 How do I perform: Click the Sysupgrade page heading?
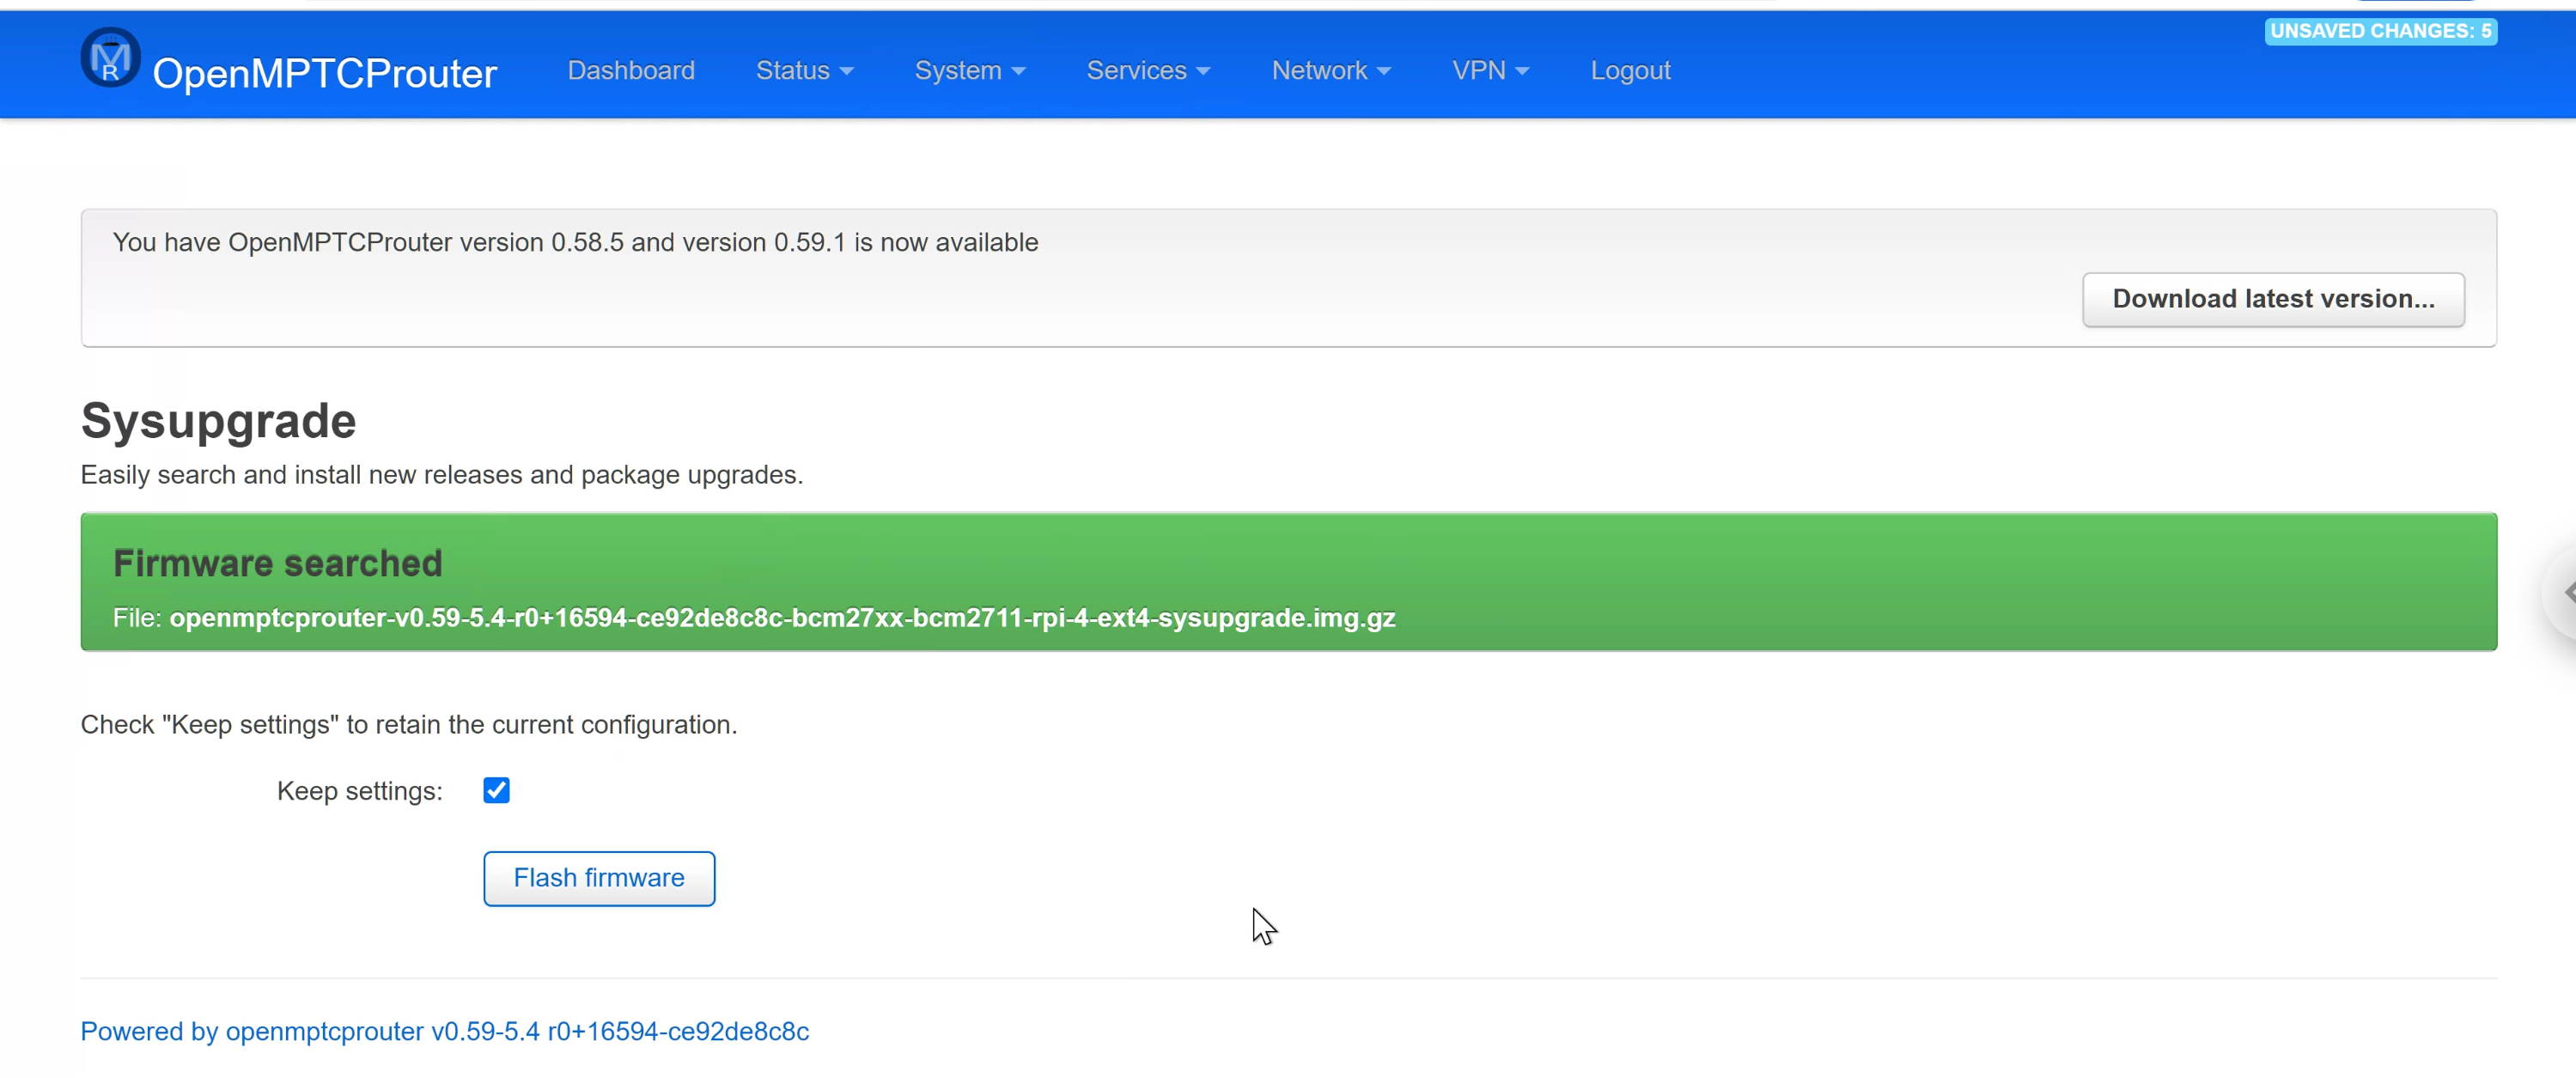click(x=218, y=421)
